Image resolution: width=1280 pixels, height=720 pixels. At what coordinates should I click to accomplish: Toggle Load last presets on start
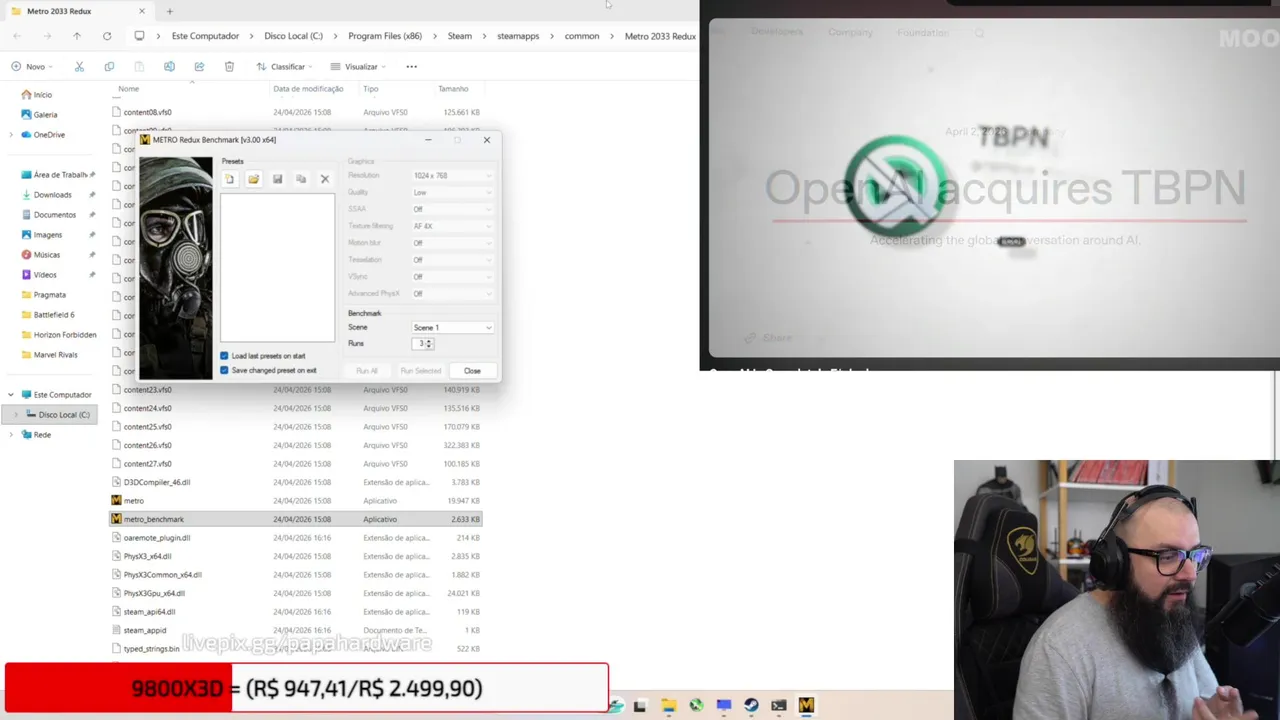224,356
